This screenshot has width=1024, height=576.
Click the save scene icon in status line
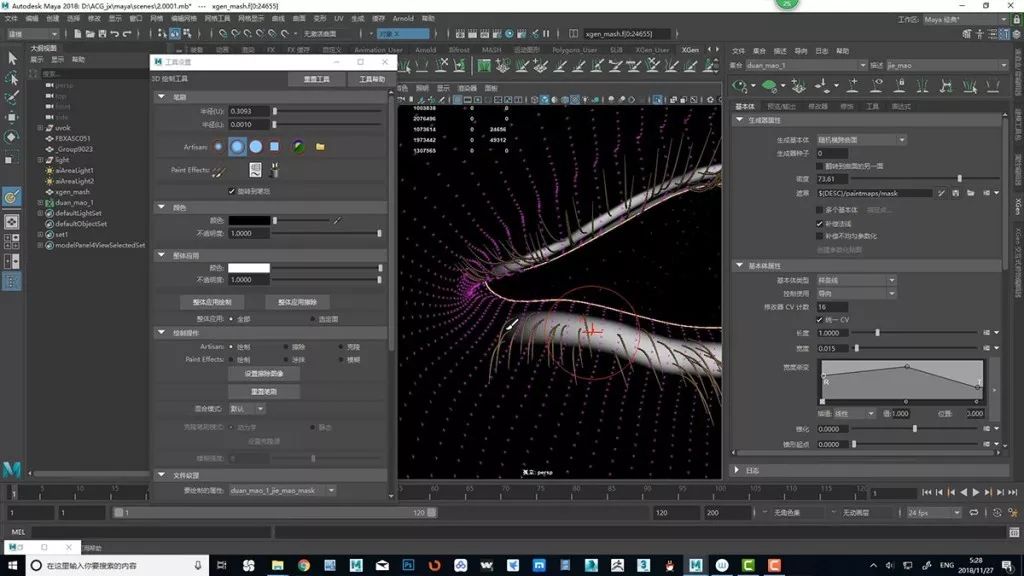pyautogui.click(x=103, y=33)
